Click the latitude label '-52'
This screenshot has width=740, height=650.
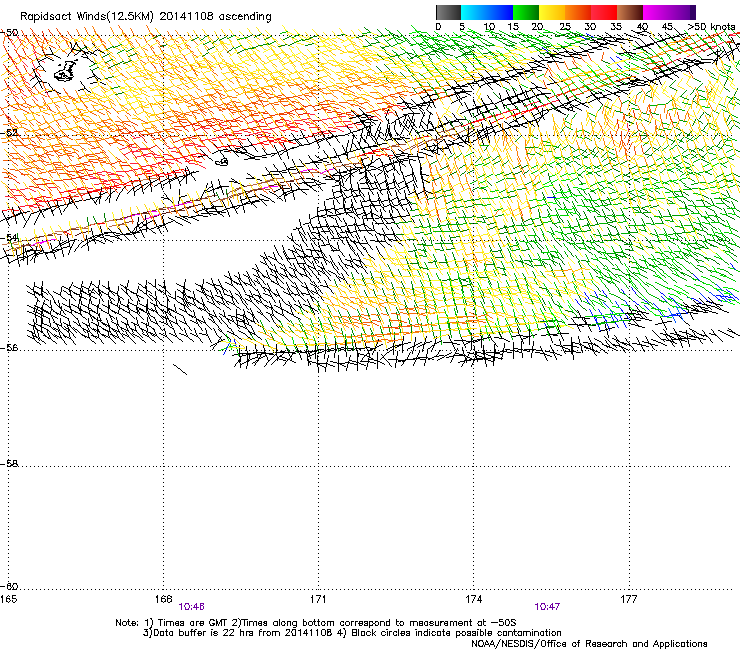9,133
